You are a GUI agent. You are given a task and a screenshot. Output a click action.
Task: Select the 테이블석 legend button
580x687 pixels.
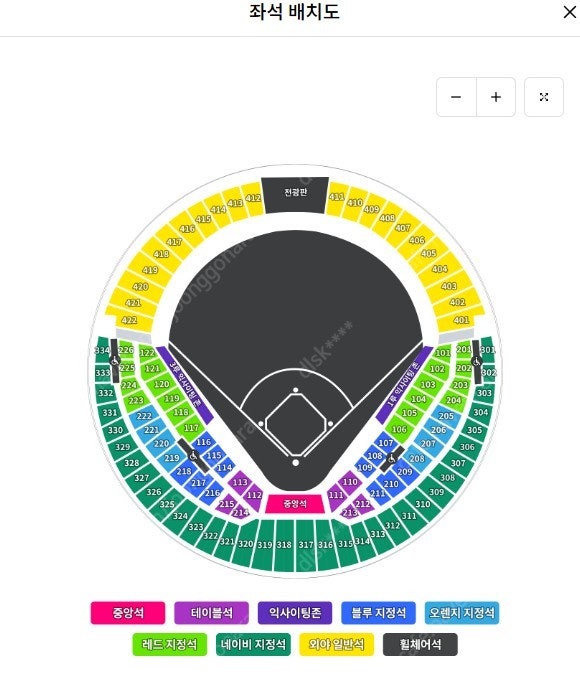pos(212,613)
